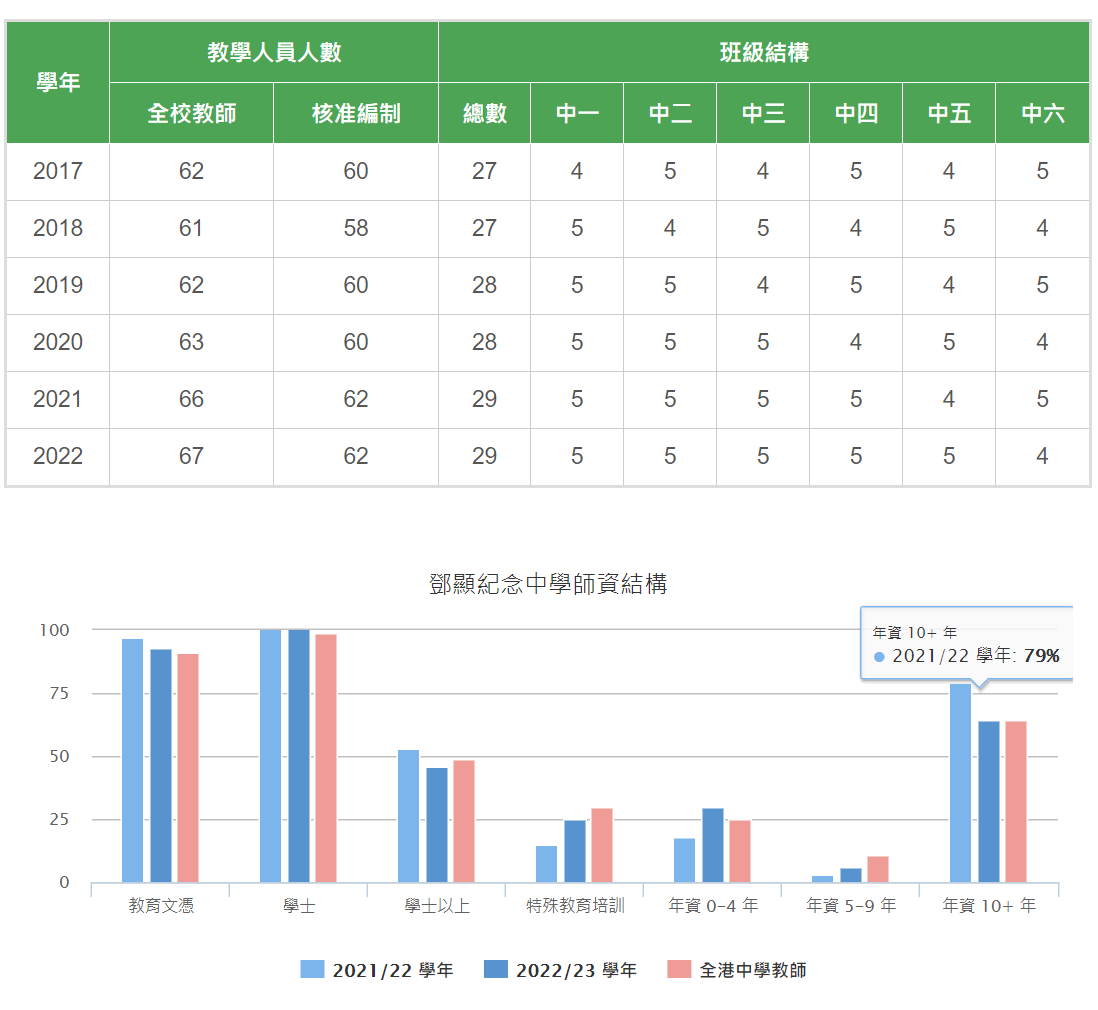
Task: Click the 75 y-axis label
Action: pos(60,693)
